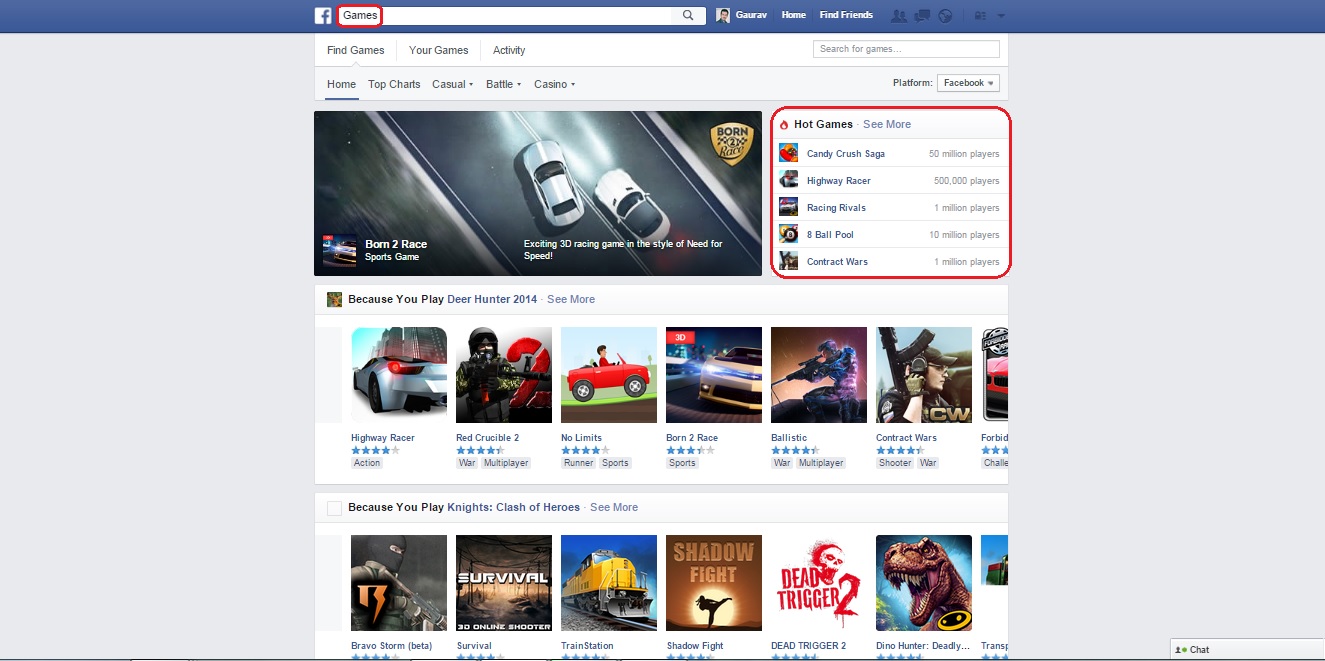Viewport: 1325px width, 661px height.
Task: Expand the Battle category dropdown
Action: click(503, 85)
